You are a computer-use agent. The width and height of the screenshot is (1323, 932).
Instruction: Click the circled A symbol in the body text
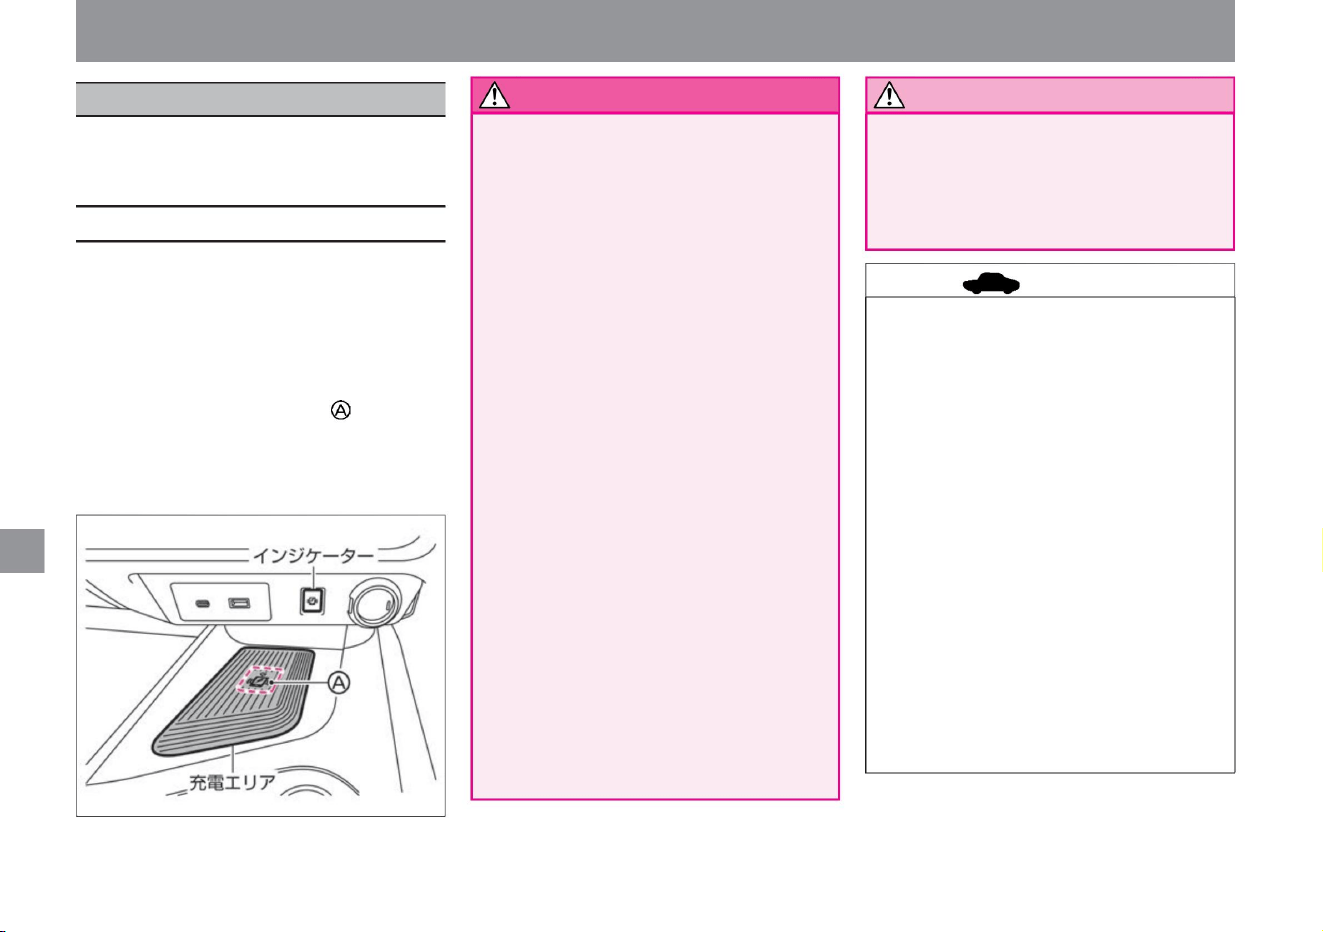click(341, 410)
